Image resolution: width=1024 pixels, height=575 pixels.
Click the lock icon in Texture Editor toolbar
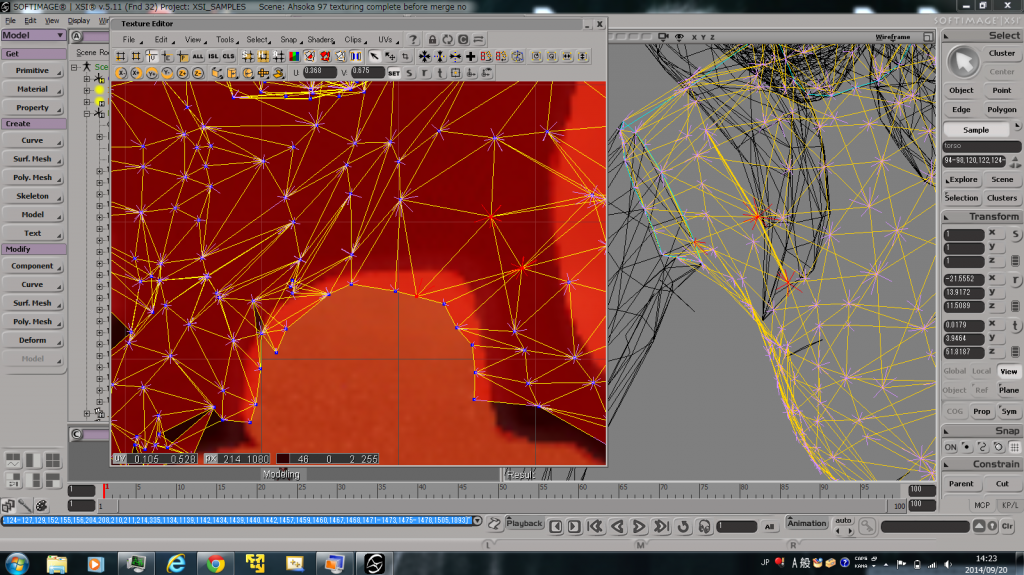coord(432,40)
